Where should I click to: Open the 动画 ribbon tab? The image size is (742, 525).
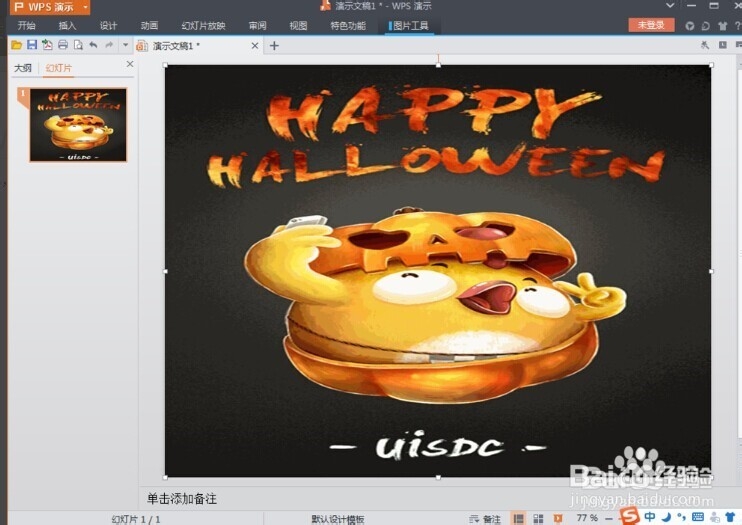tap(149, 26)
